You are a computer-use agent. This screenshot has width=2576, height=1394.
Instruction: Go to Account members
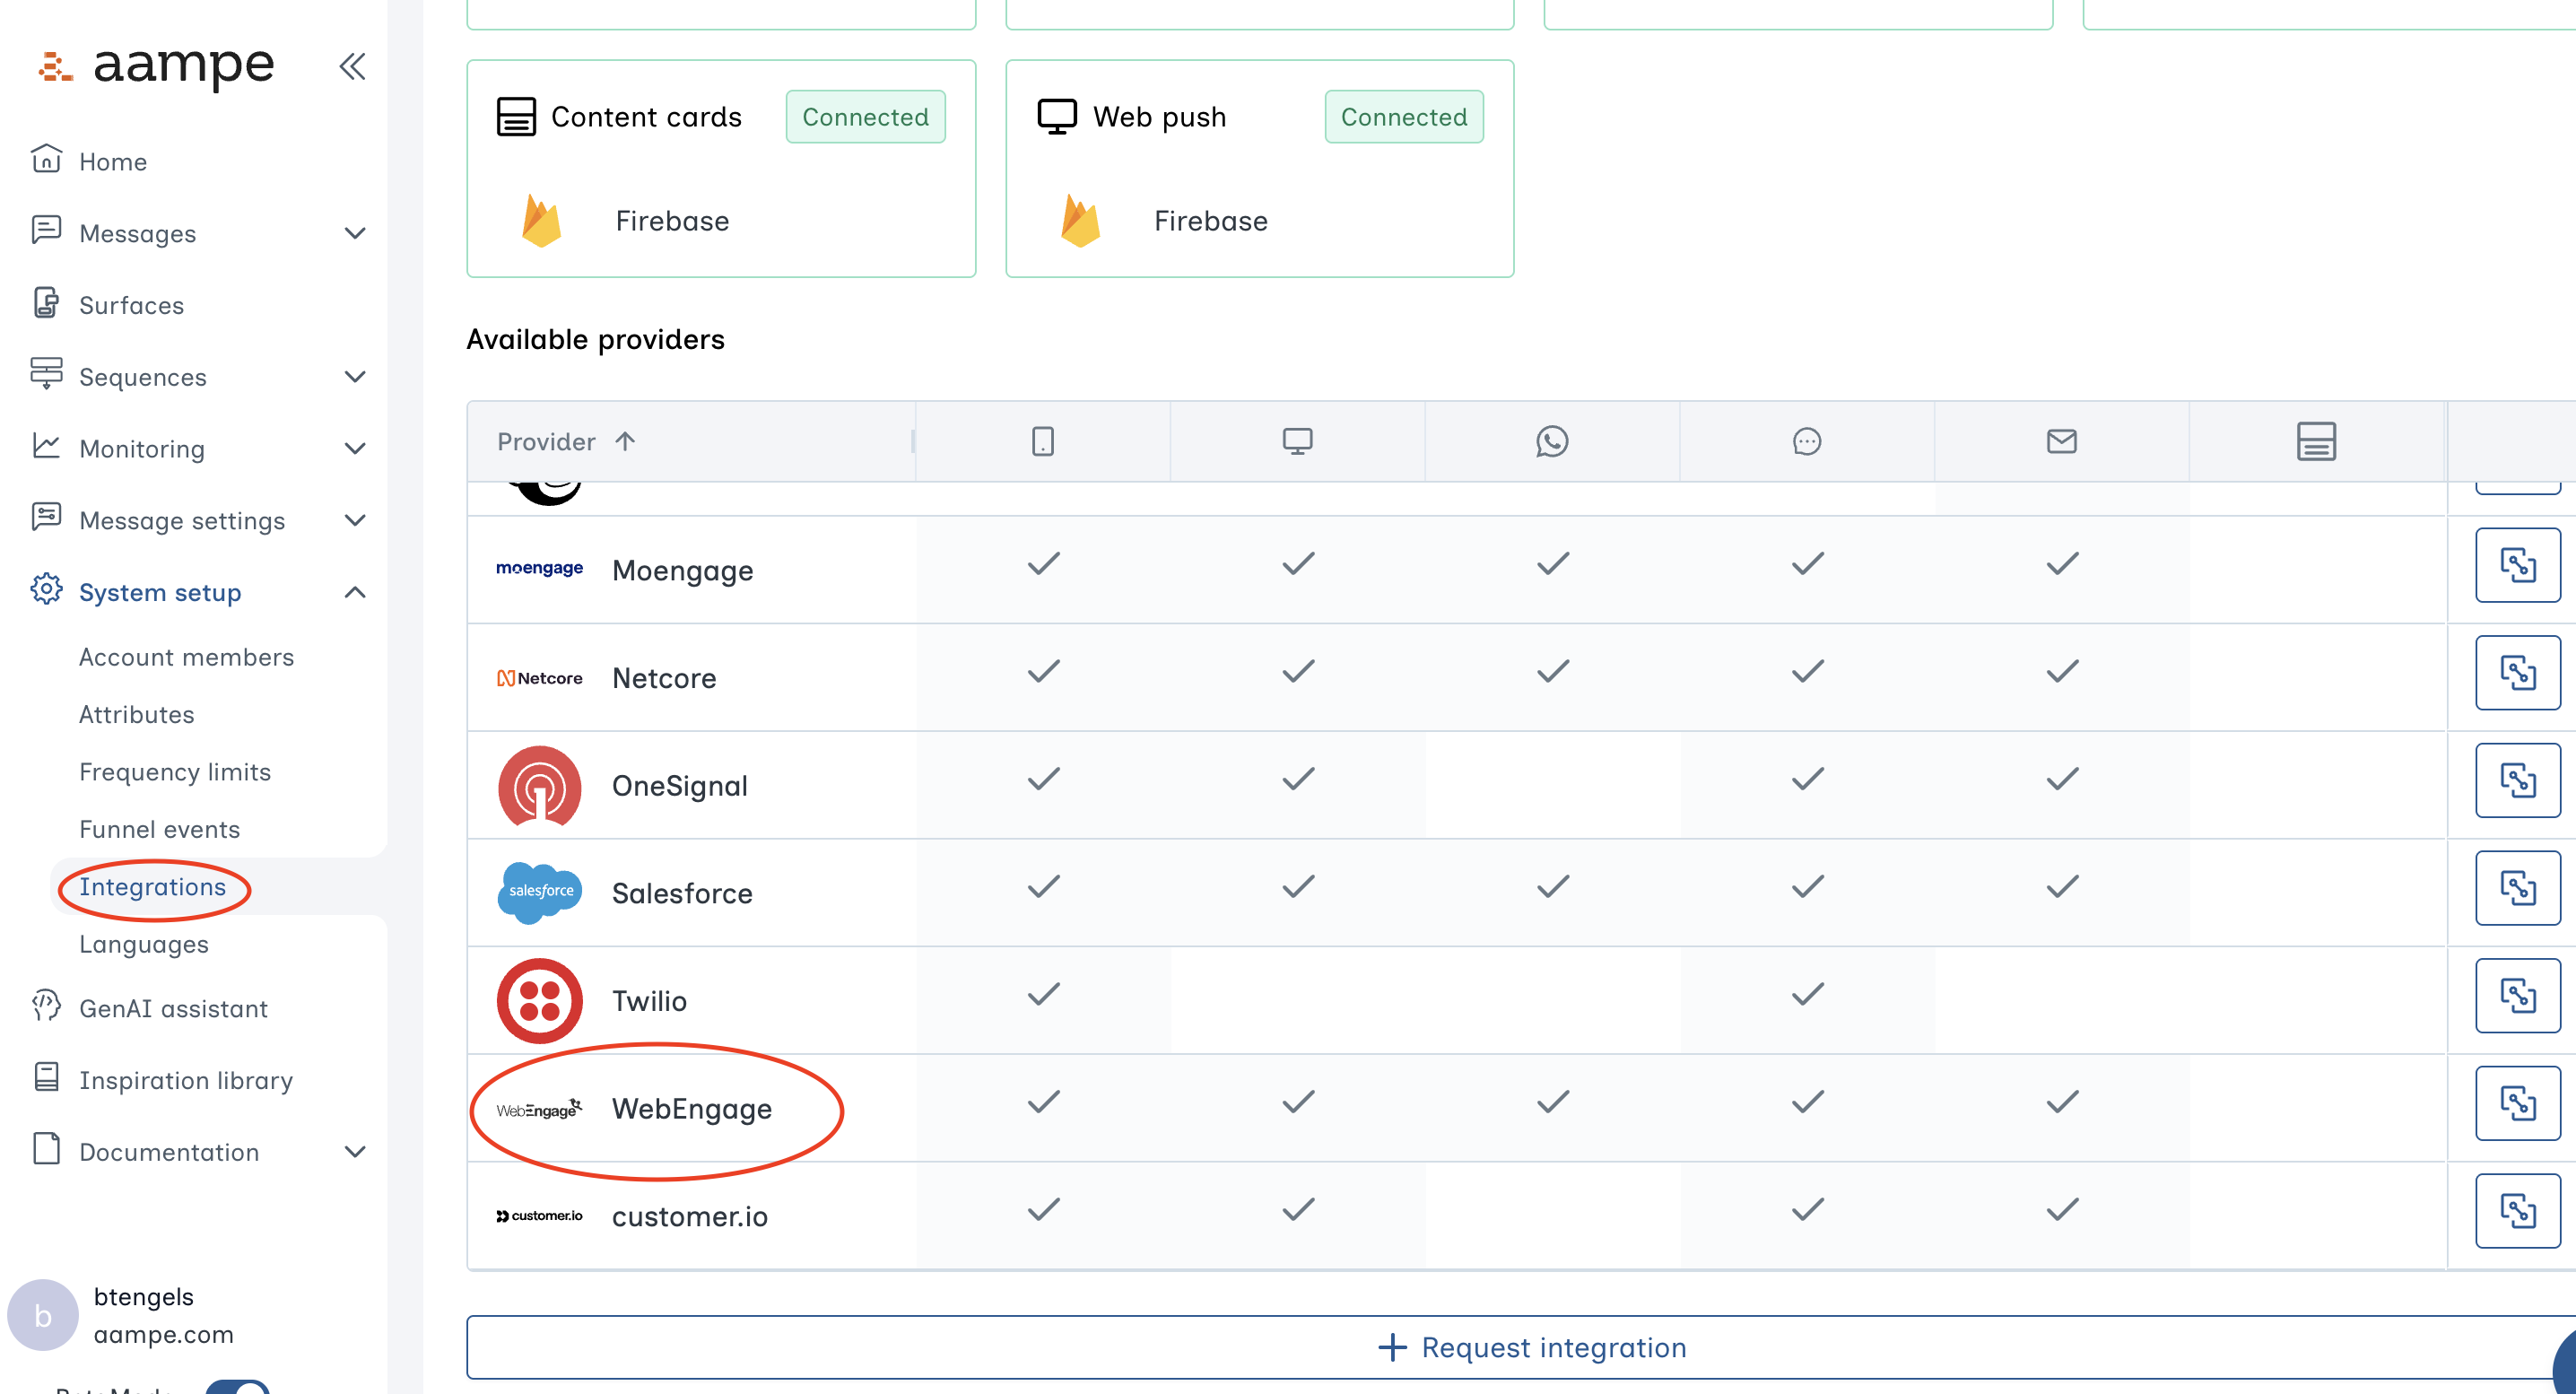pos(186,656)
